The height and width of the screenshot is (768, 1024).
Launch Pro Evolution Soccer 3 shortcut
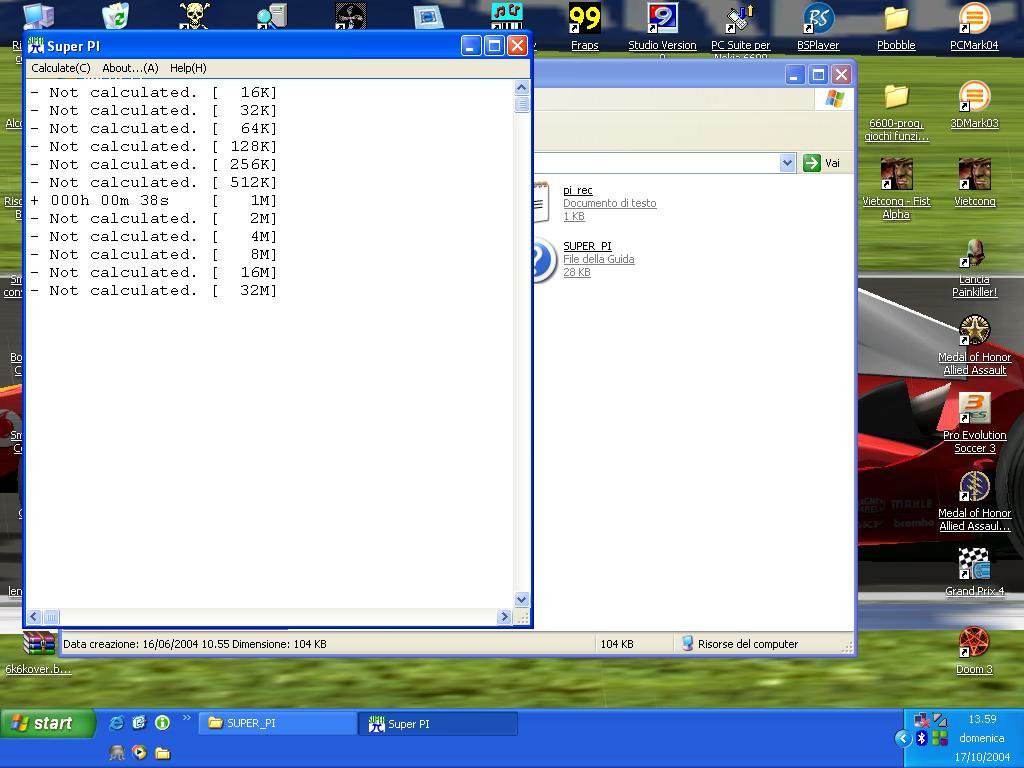click(x=974, y=423)
